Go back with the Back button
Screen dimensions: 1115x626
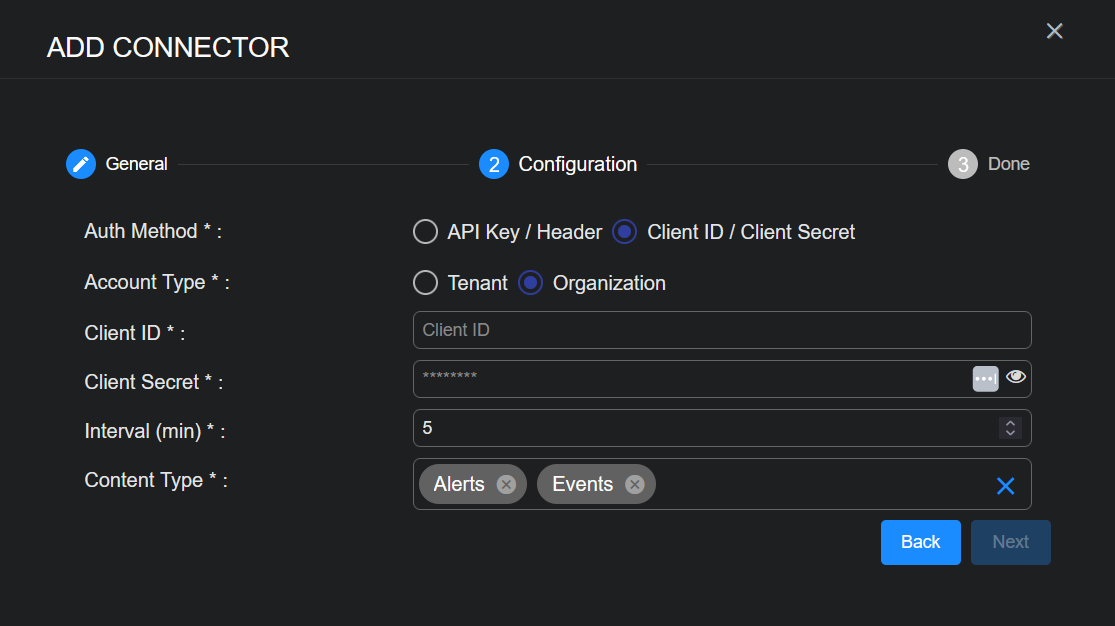click(920, 542)
